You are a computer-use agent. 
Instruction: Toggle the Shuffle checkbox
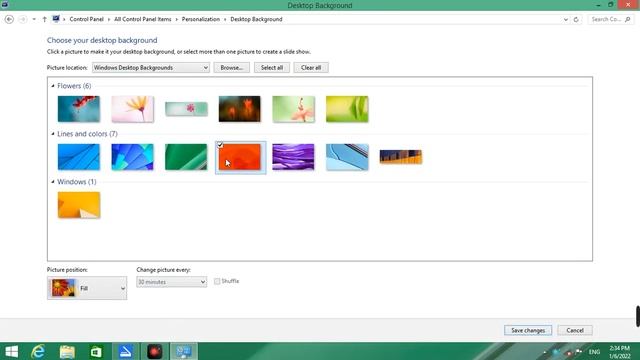(x=217, y=281)
